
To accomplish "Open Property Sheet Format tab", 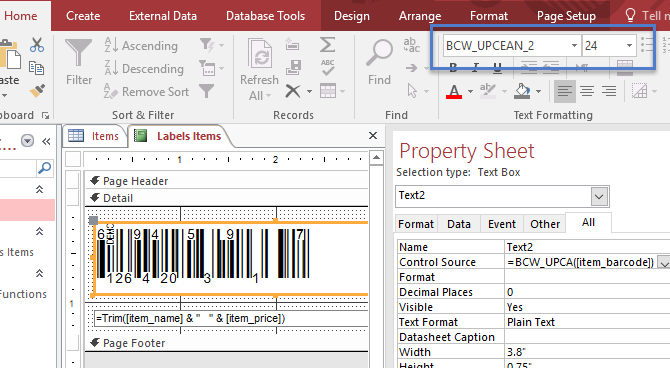I will coord(416,224).
